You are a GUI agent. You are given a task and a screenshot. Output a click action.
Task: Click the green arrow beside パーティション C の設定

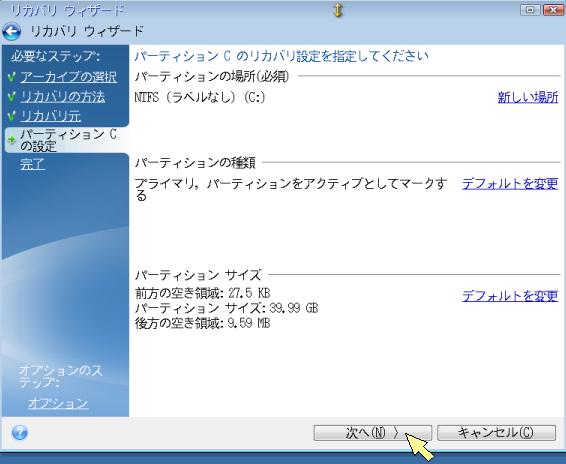pos(12,139)
